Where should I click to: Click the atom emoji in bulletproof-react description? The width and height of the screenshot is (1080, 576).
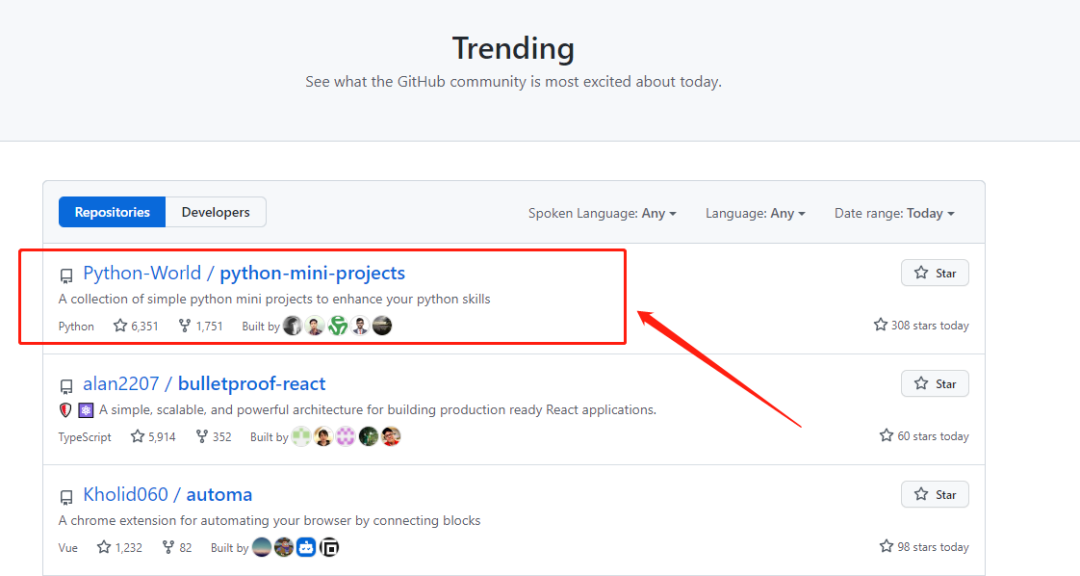point(85,411)
